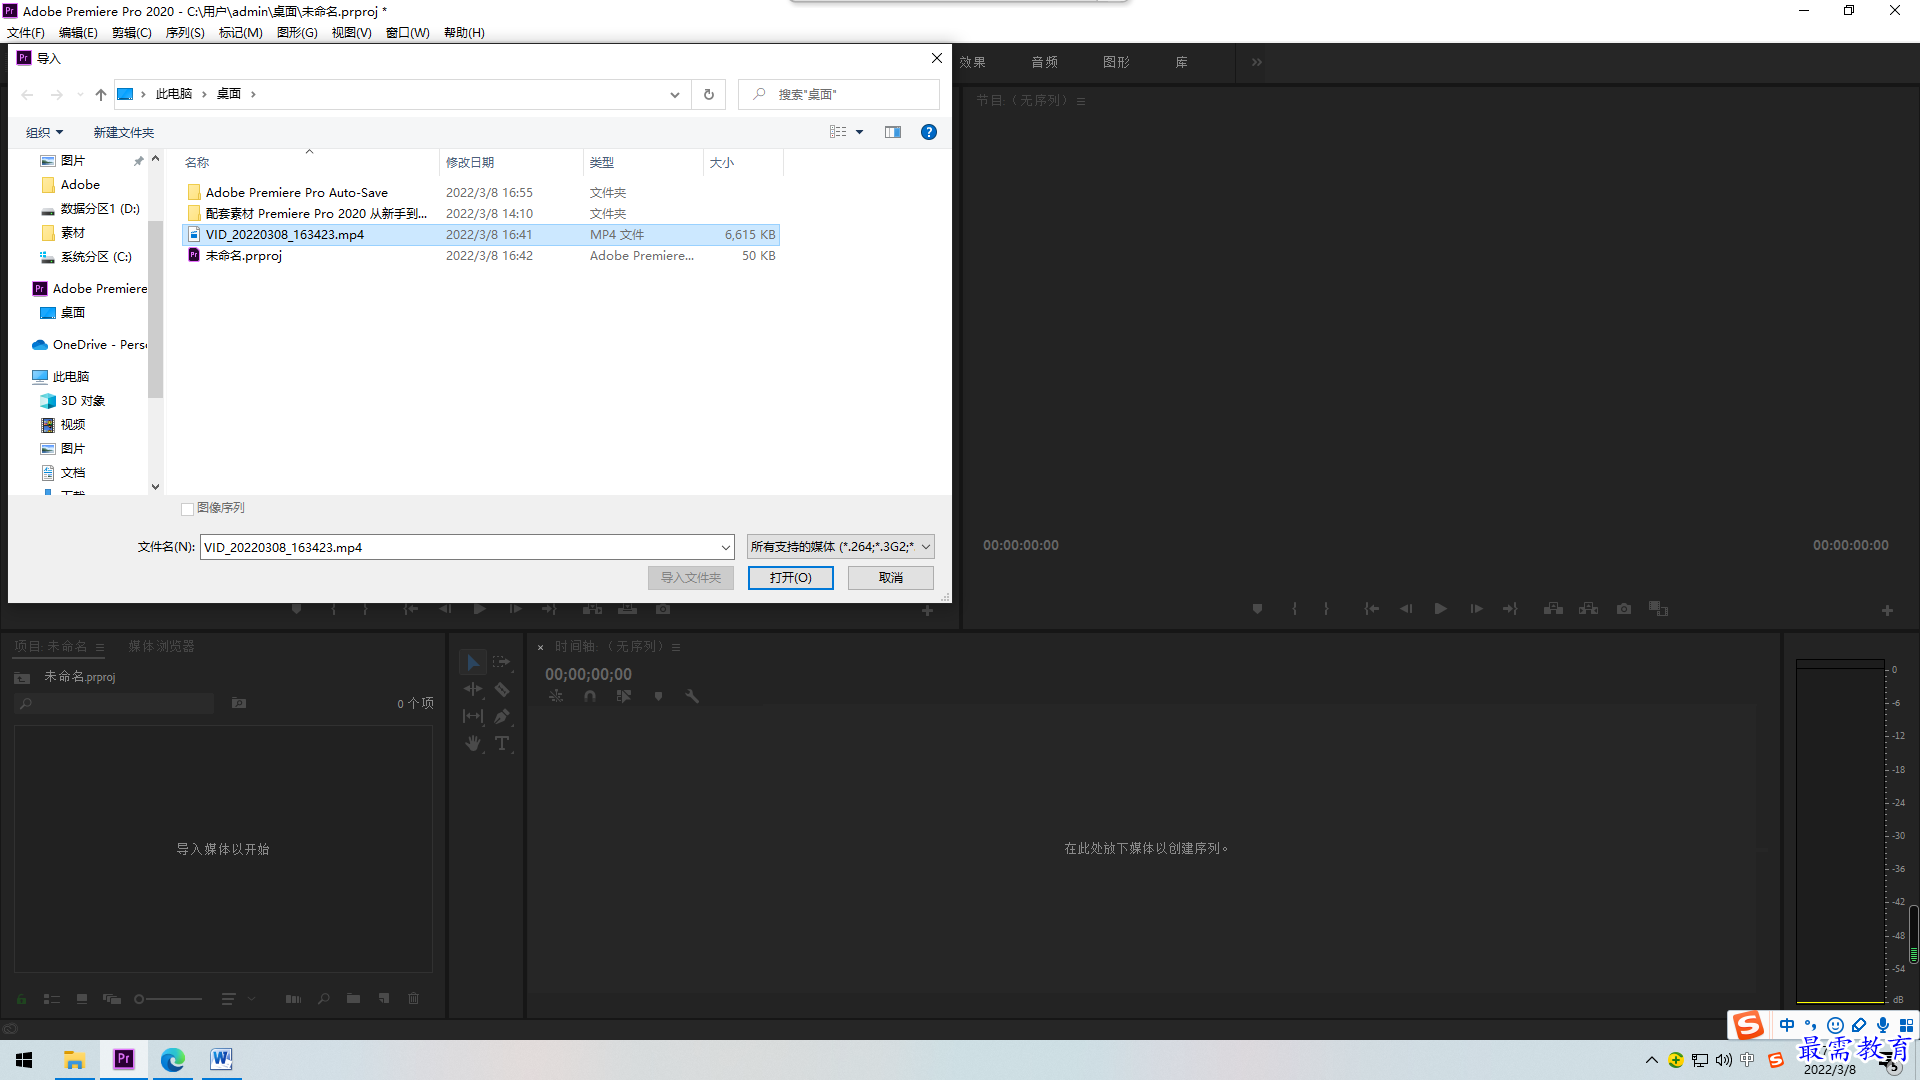Switch to 媒体浏览器 tab
Viewport: 1920px width, 1080px height.
pos(161,647)
